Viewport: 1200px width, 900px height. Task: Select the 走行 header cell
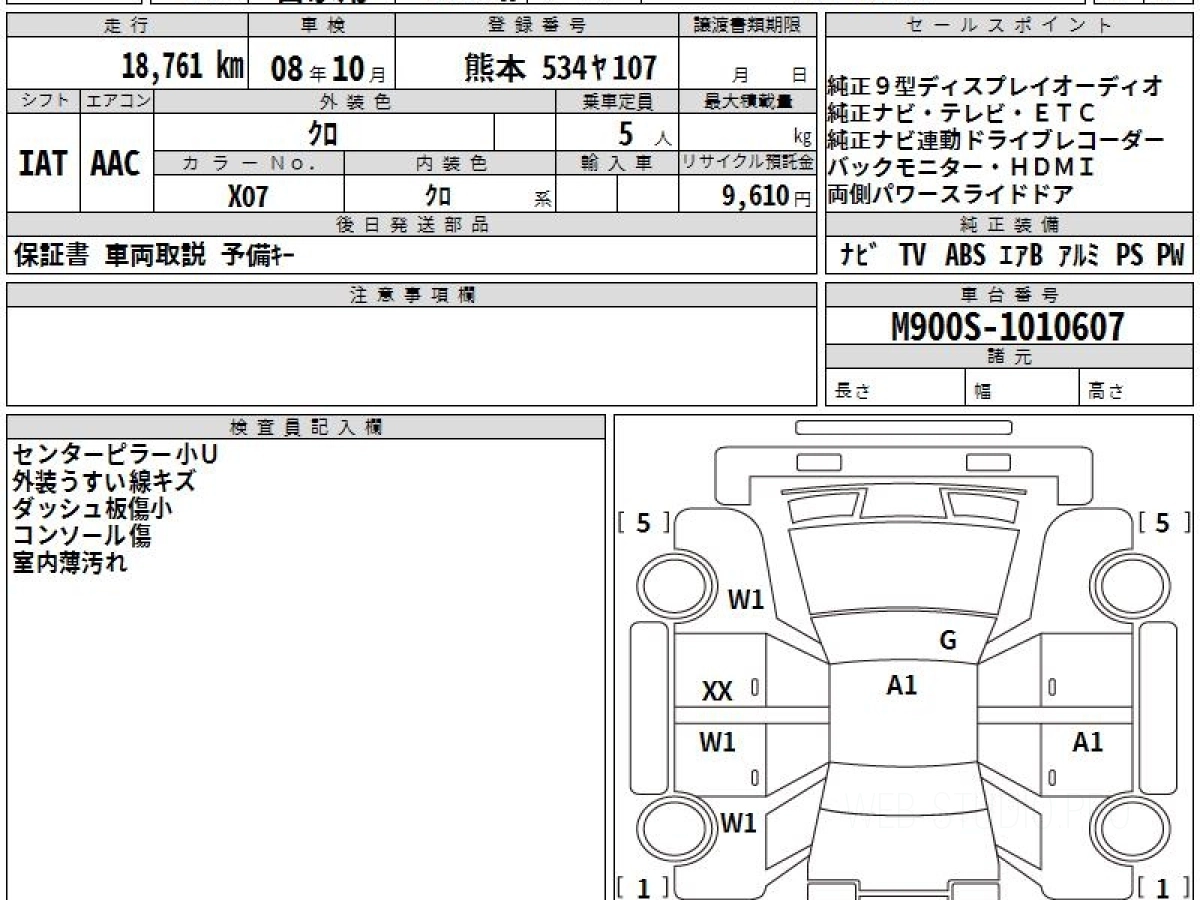127,26
